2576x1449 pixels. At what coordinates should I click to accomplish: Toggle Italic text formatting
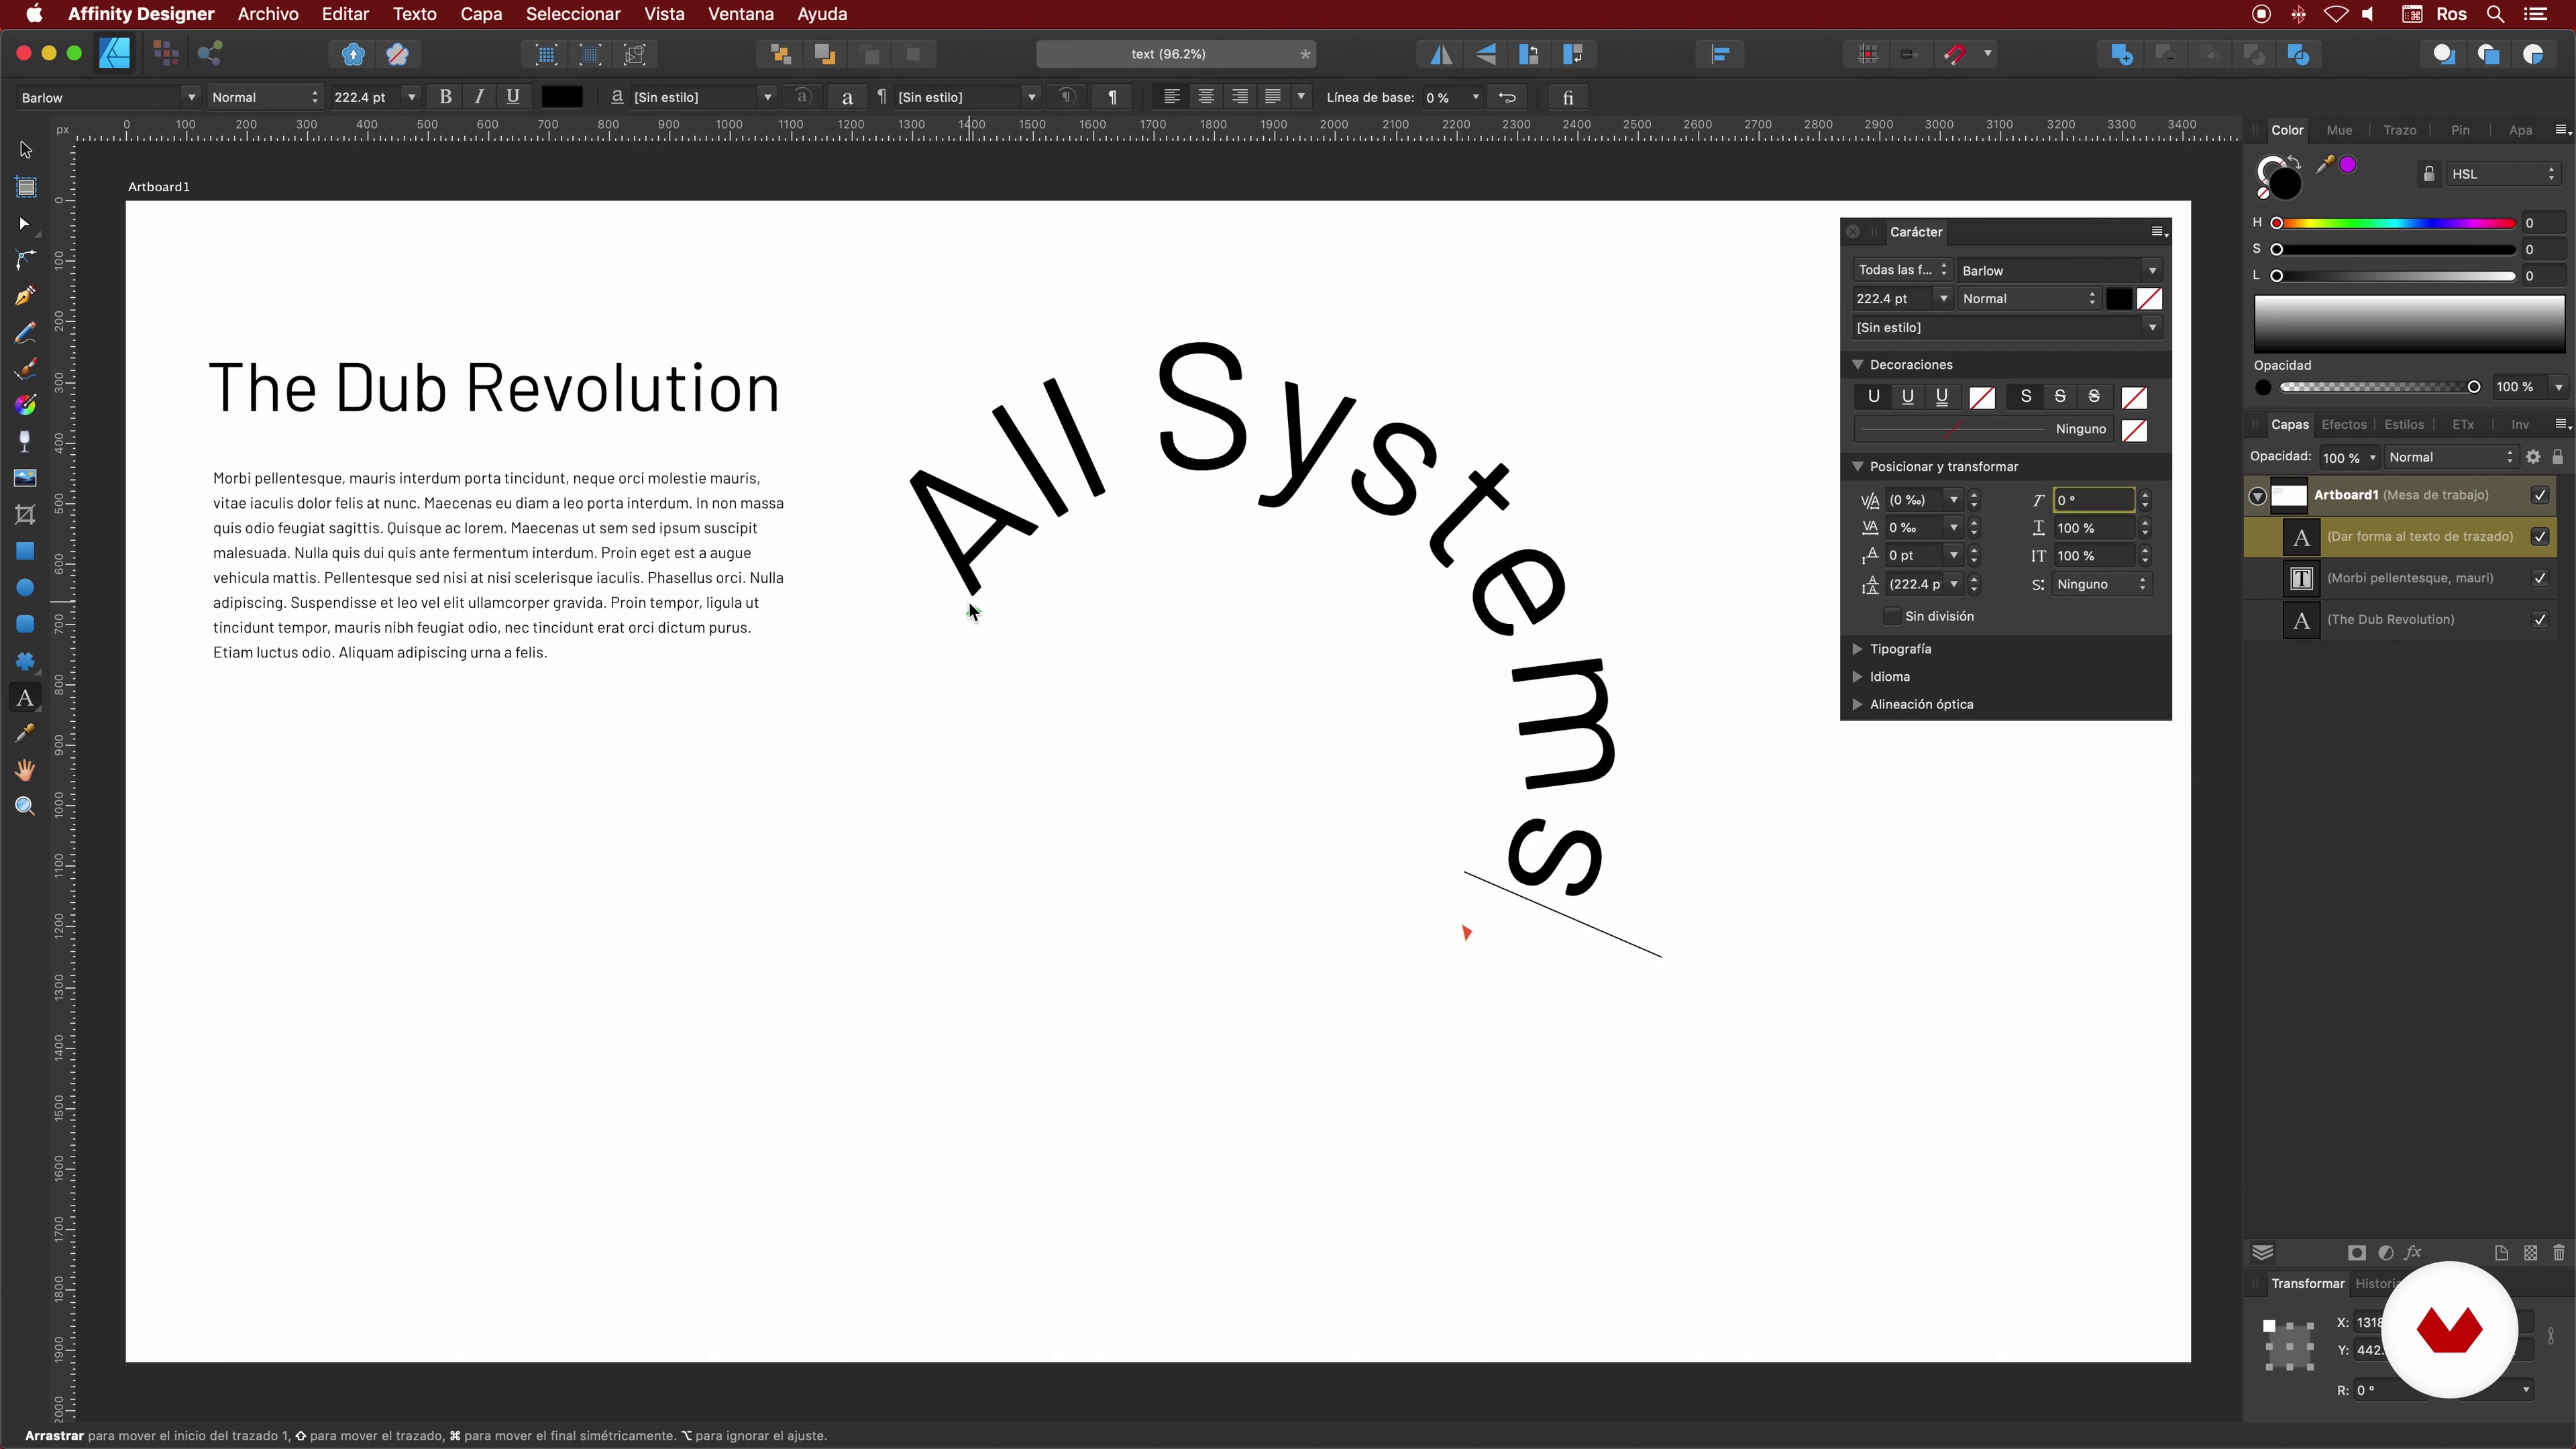480,97
